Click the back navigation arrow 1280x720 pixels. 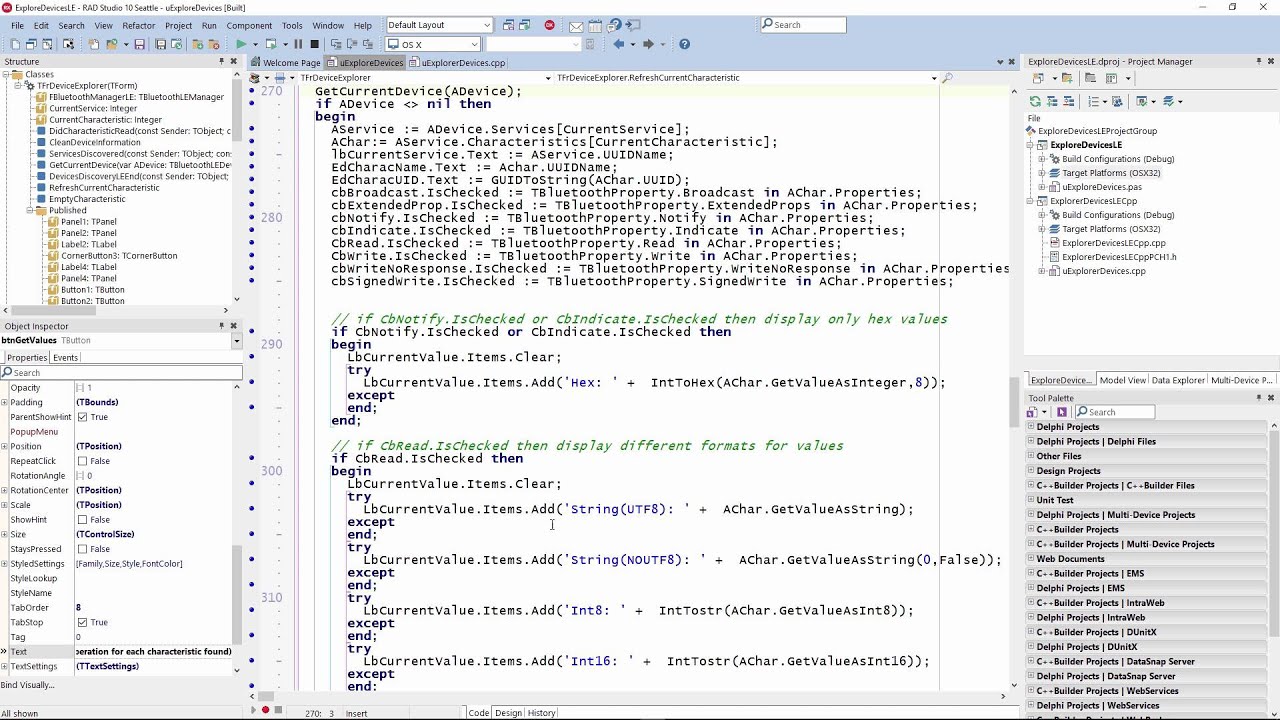tap(619, 44)
